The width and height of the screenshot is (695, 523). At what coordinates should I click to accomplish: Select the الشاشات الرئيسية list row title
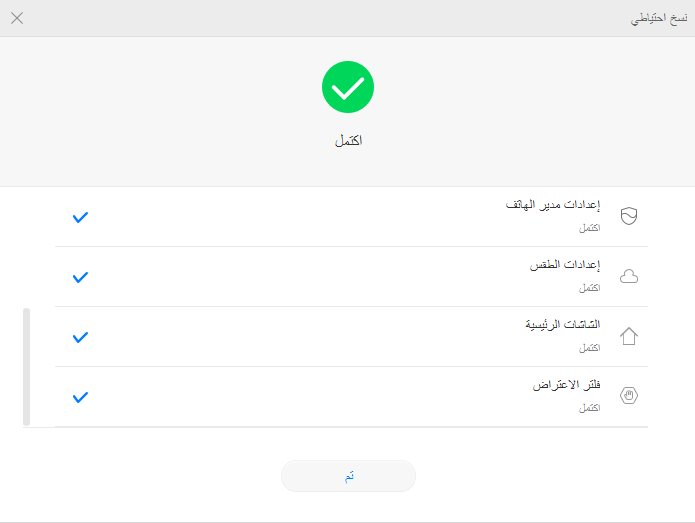pos(563,325)
